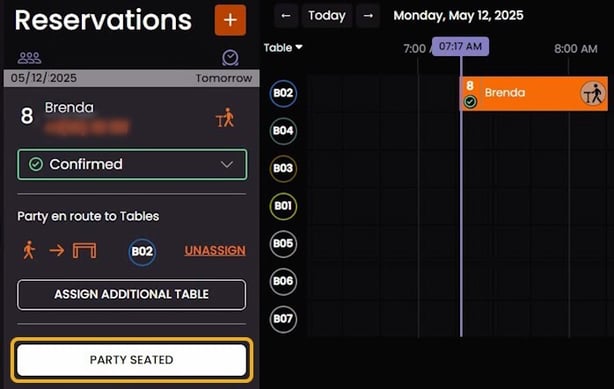Open the Confirmed status dropdown
Screen dimensions: 614x389
pyautogui.click(x=132, y=165)
